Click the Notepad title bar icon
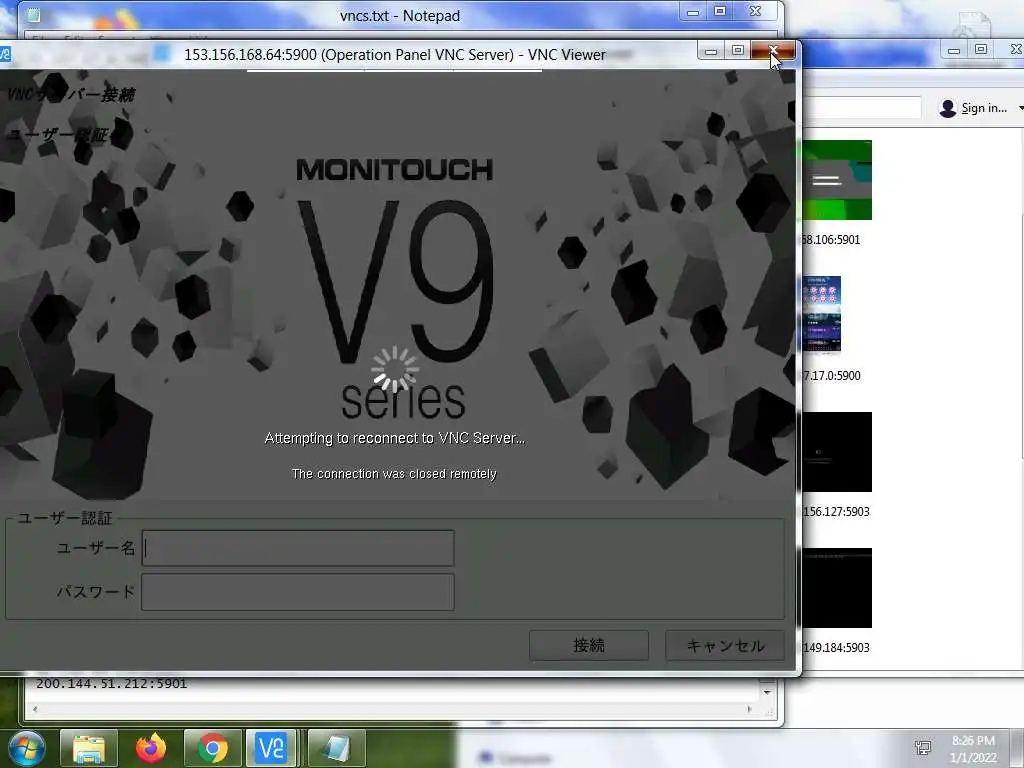 click(34, 14)
